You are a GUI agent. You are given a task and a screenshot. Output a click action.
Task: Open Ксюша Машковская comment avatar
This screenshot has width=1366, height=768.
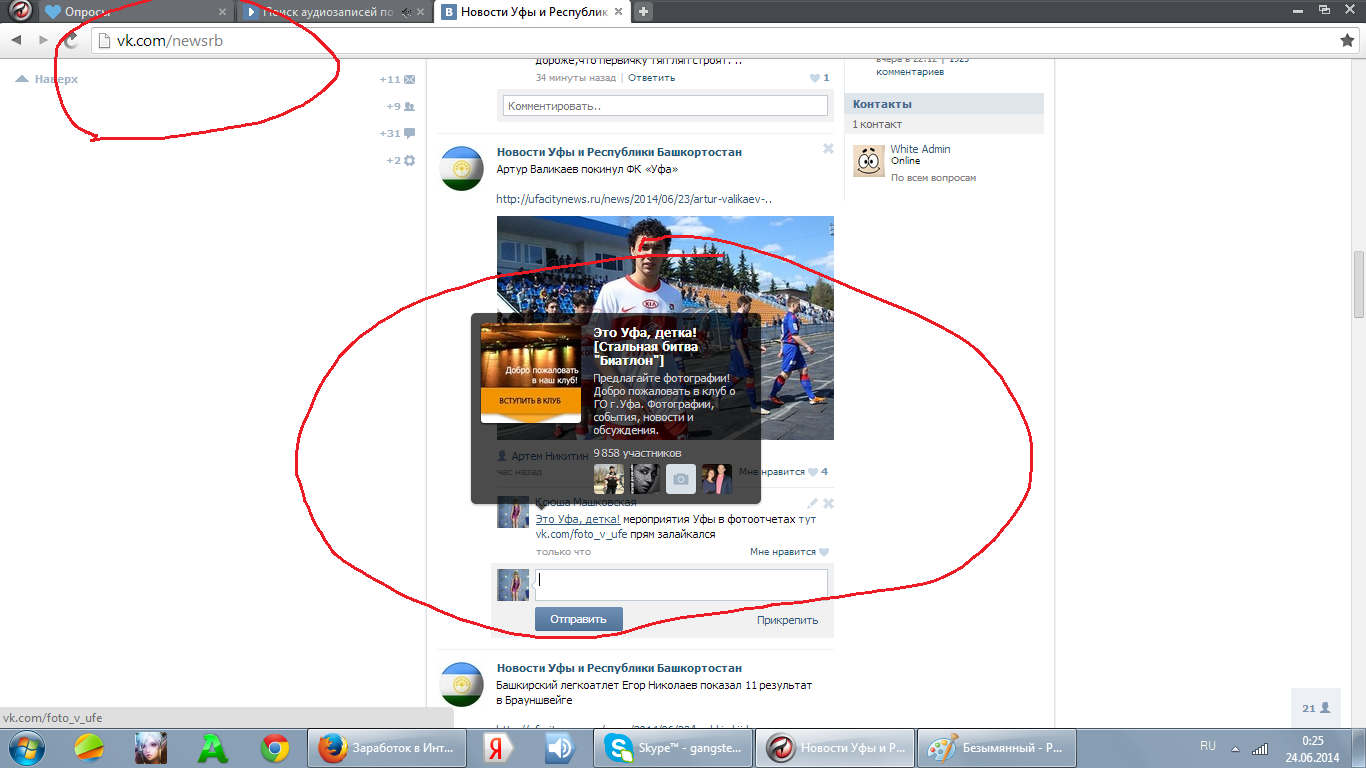(513, 513)
